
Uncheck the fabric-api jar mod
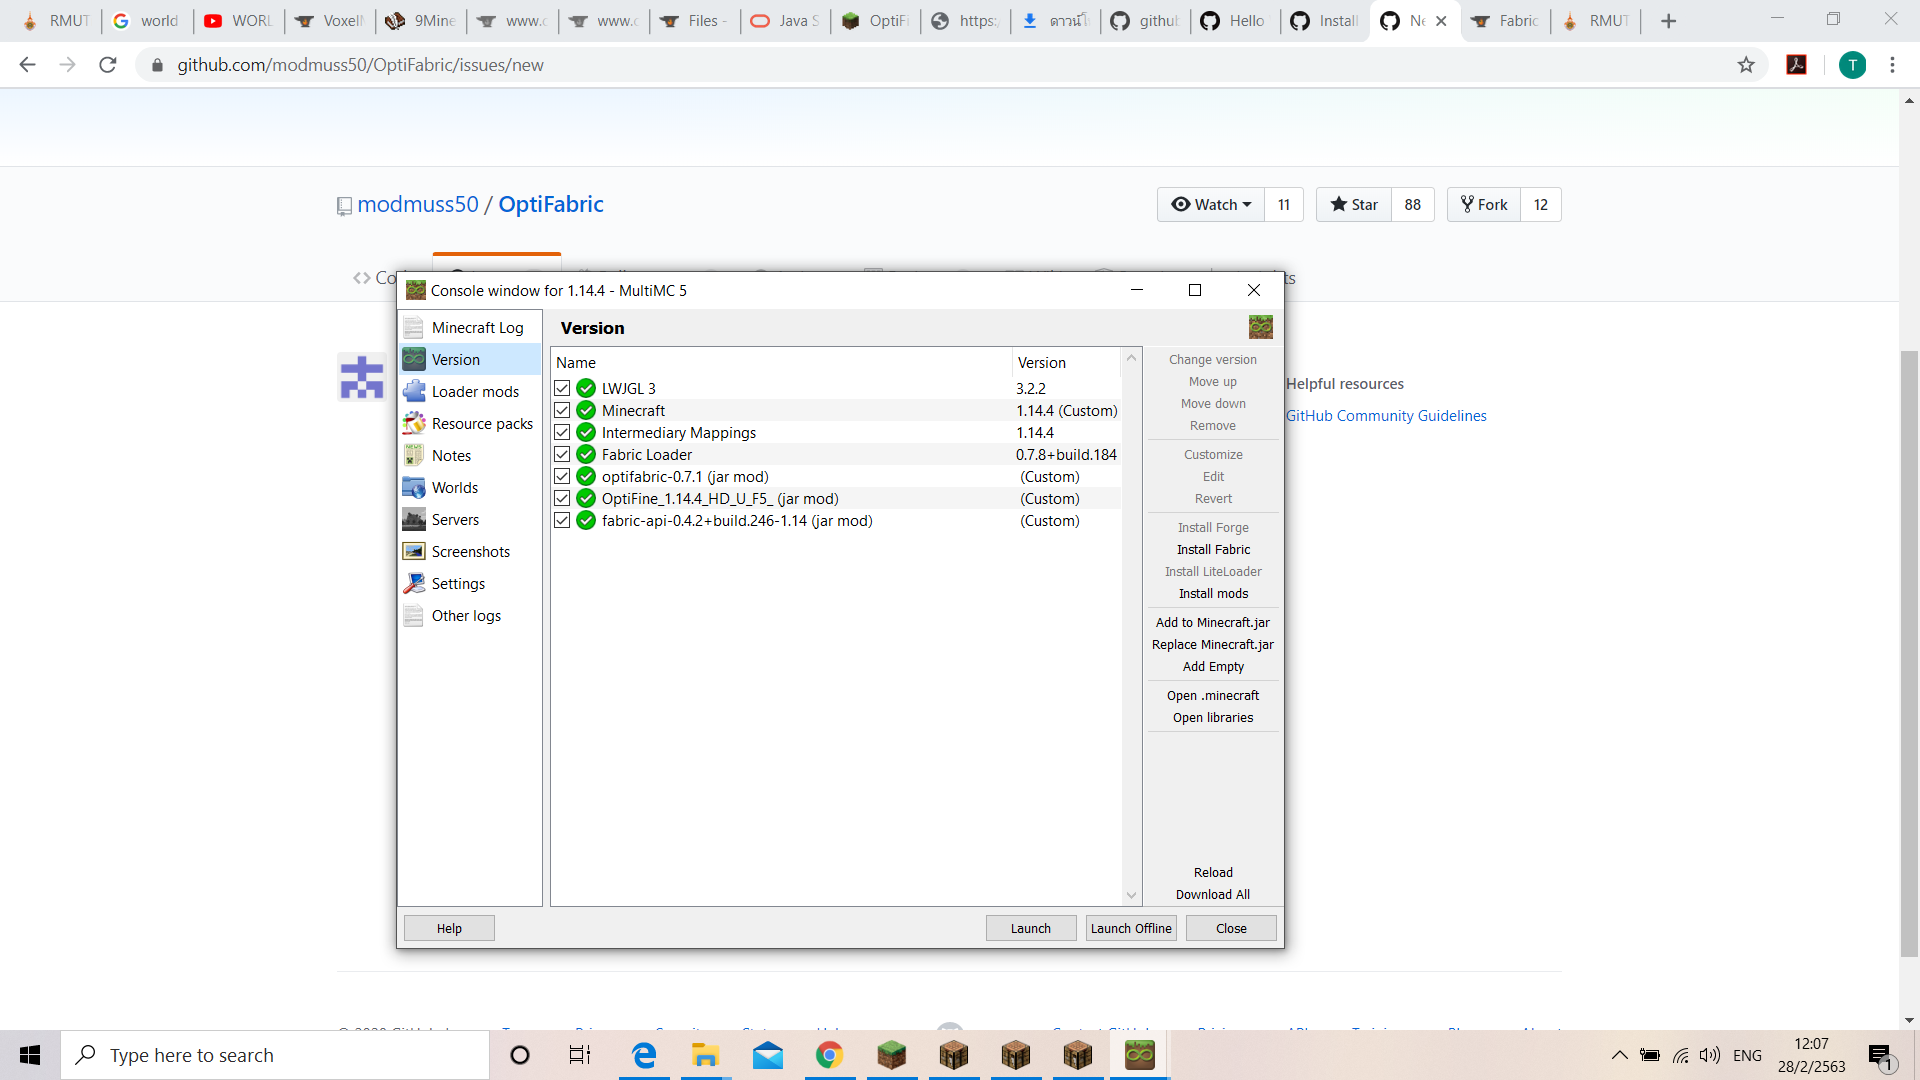click(x=562, y=520)
